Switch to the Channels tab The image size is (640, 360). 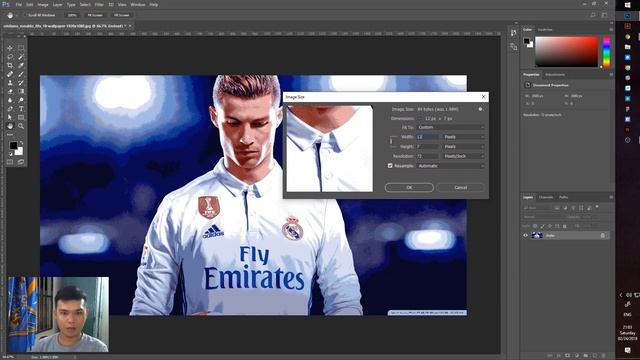point(546,197)
